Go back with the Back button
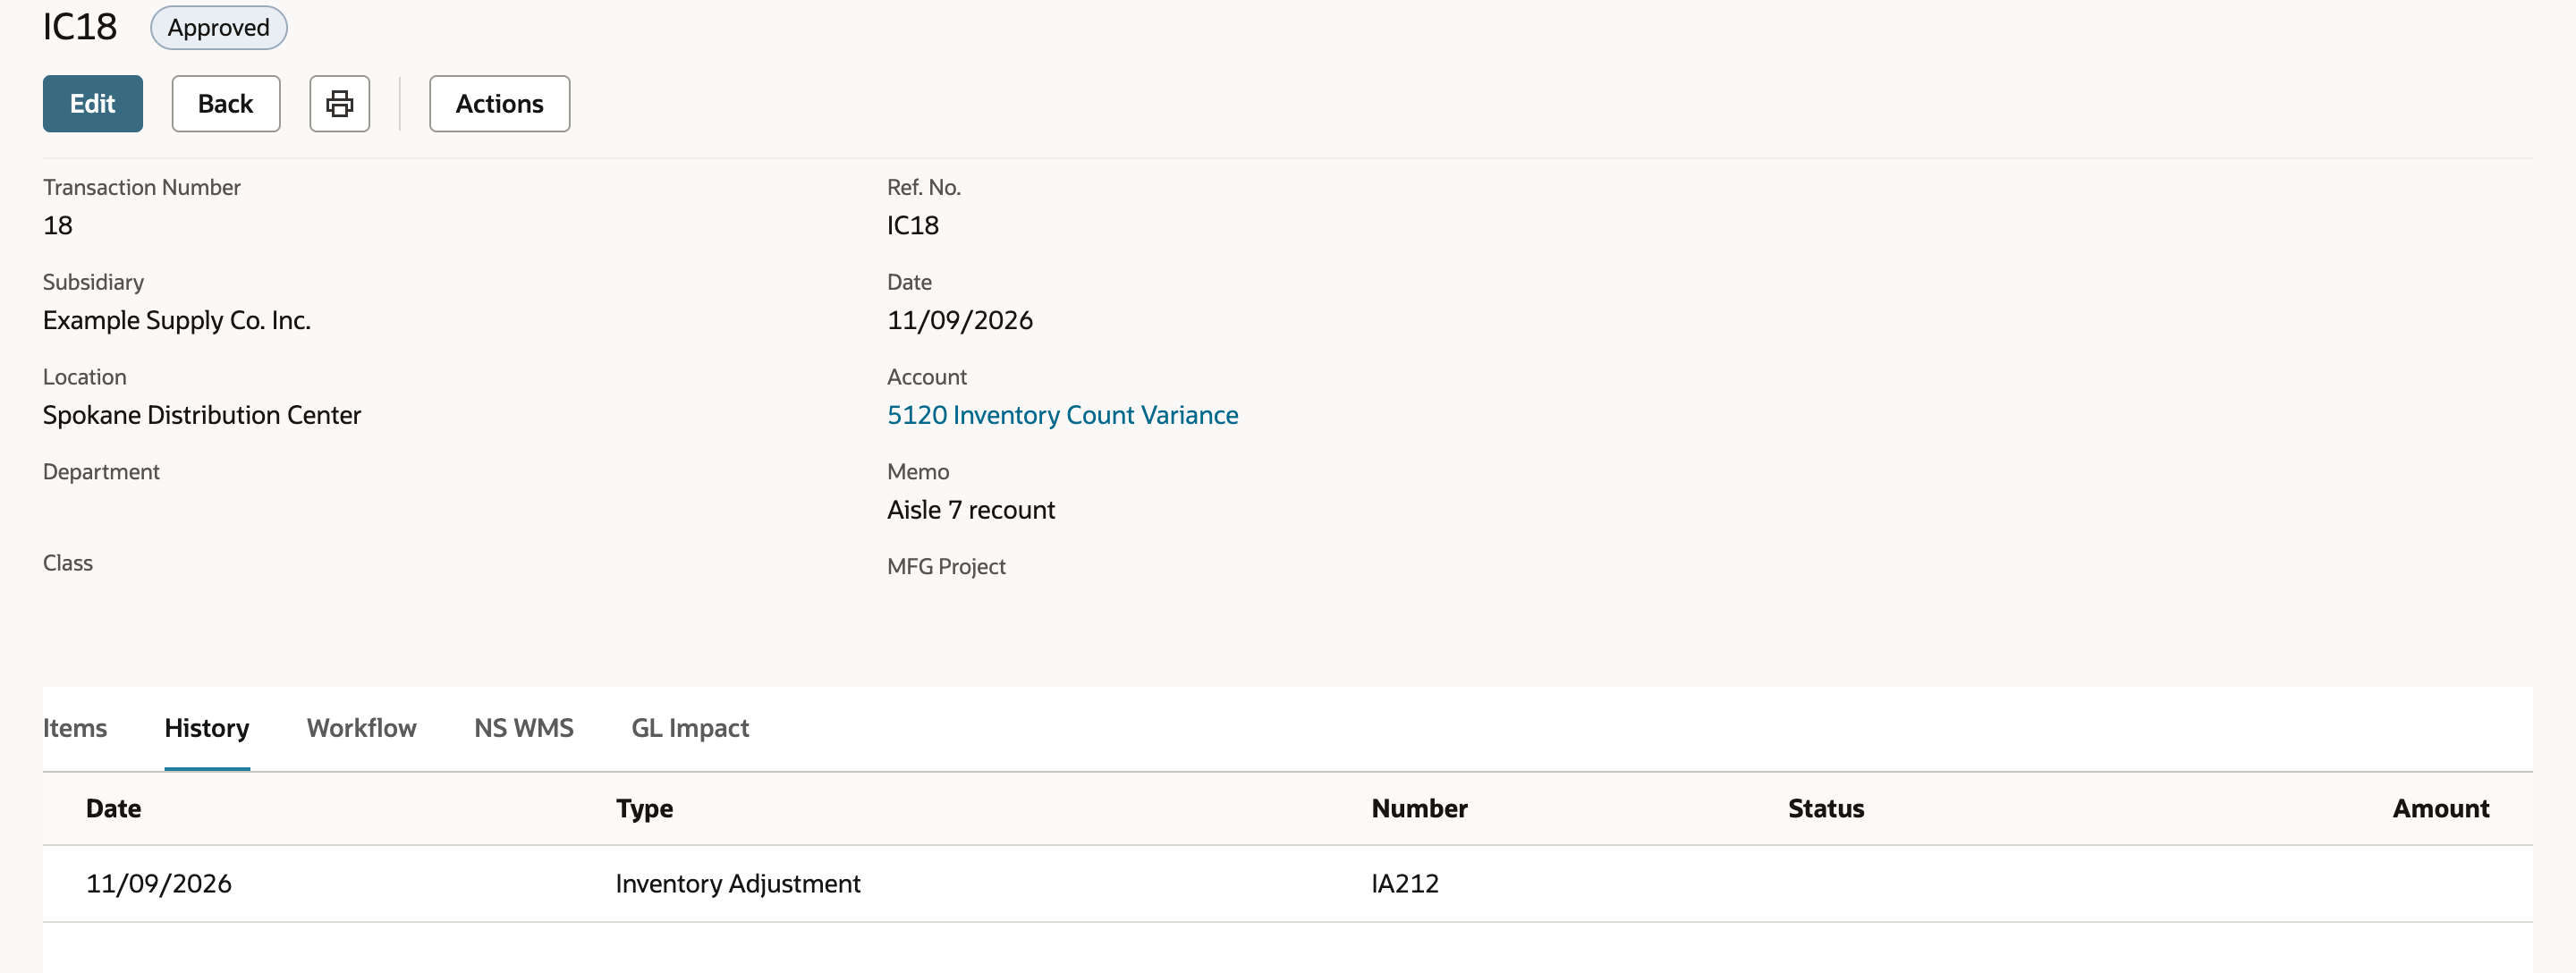This screenshot has width=2576, height=973. (x=225, y=103)
